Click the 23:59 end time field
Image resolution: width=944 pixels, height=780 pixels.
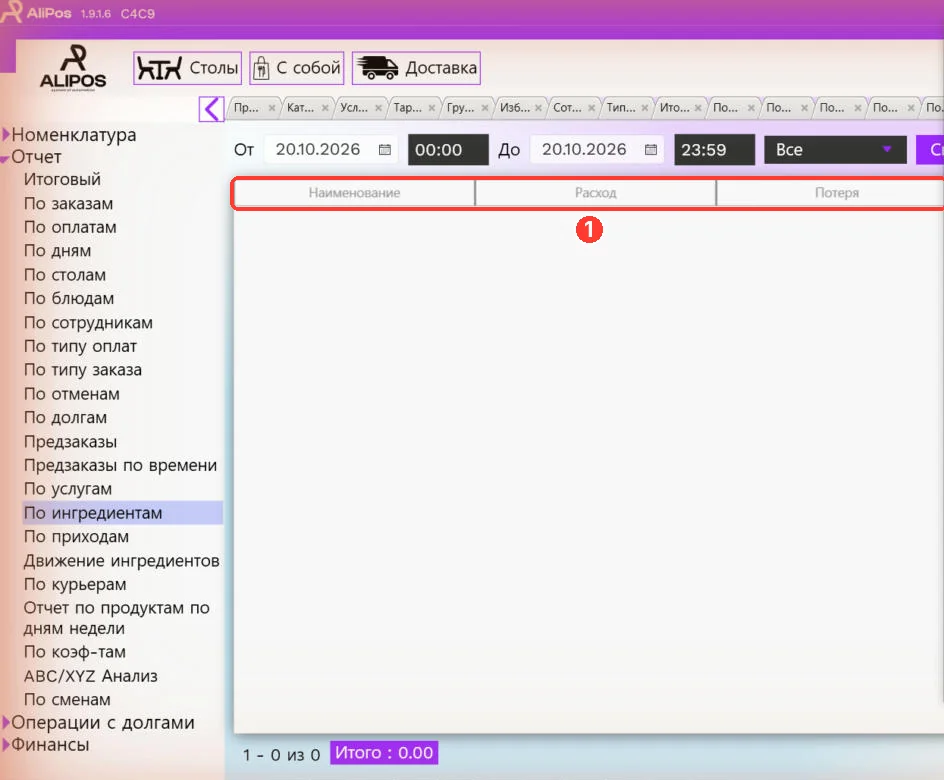pos(714,149)
